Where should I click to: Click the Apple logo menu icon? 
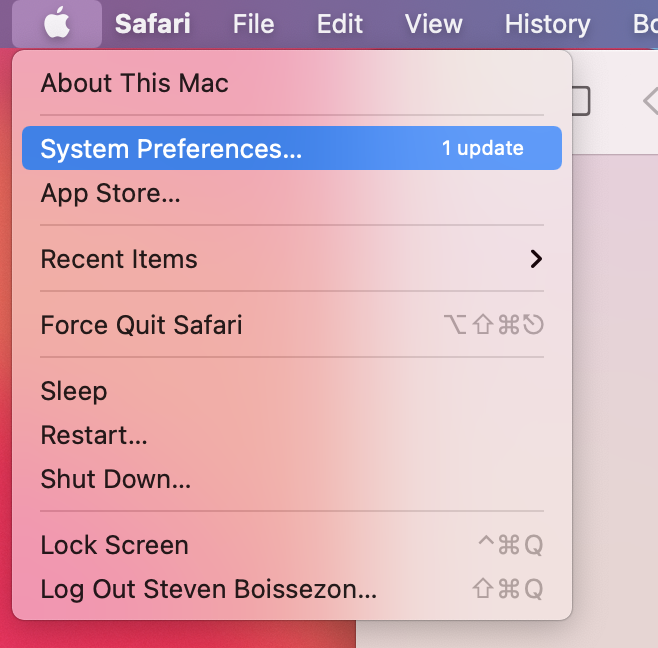pos(57,23)
